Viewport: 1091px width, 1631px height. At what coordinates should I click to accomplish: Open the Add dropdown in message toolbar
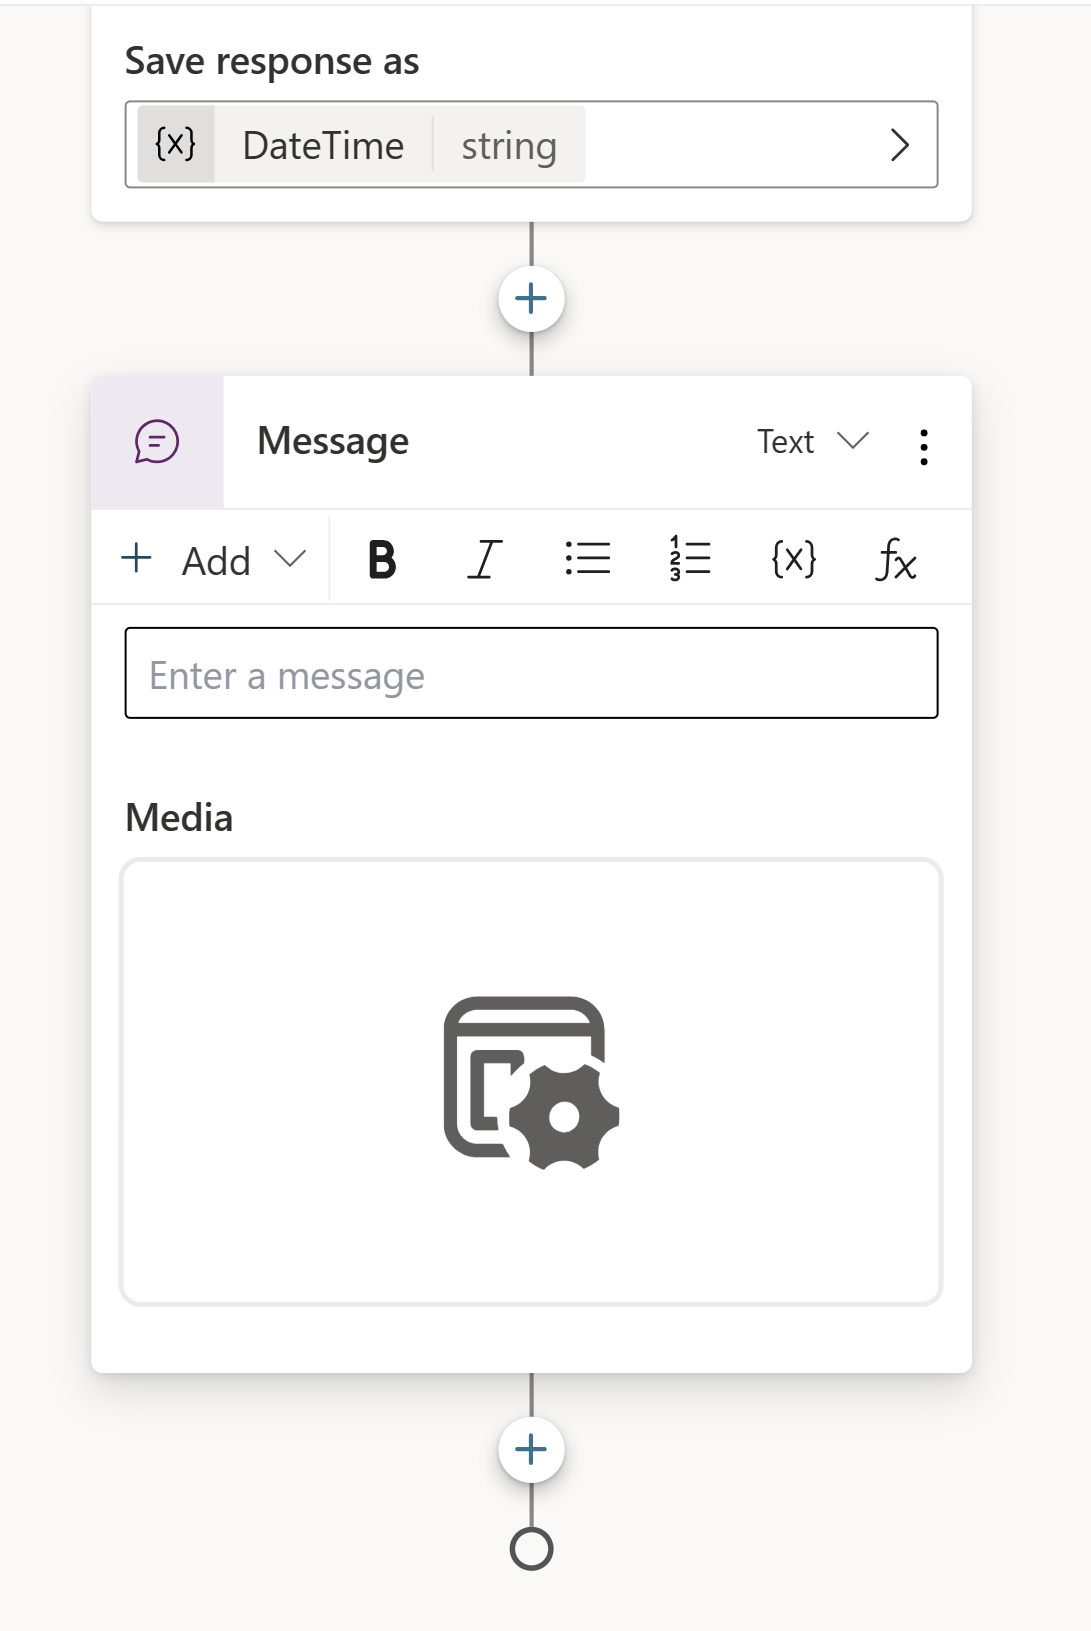(x=213, y=560)
